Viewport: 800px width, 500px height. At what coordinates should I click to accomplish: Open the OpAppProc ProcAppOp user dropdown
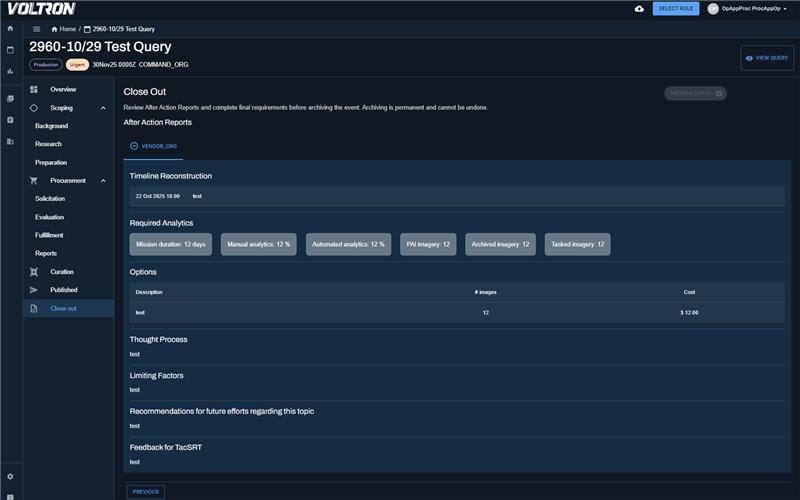(x=751, y=9)
